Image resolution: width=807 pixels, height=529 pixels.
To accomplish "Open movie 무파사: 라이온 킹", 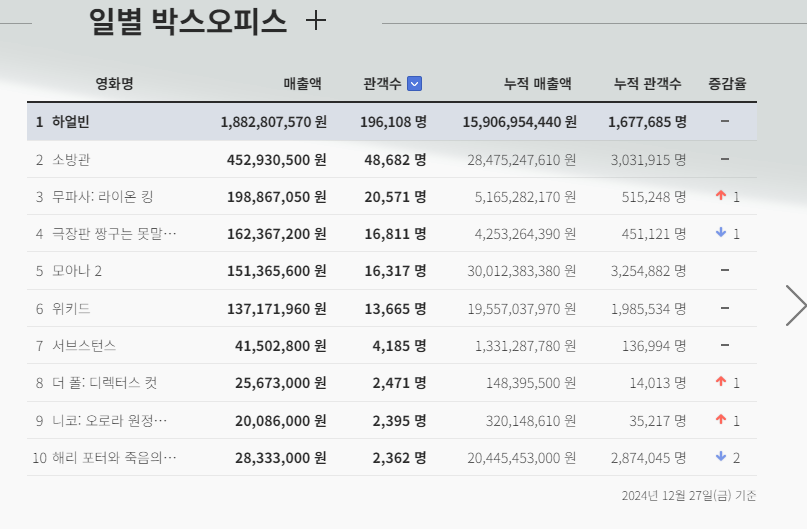I will tap(103, 197).
